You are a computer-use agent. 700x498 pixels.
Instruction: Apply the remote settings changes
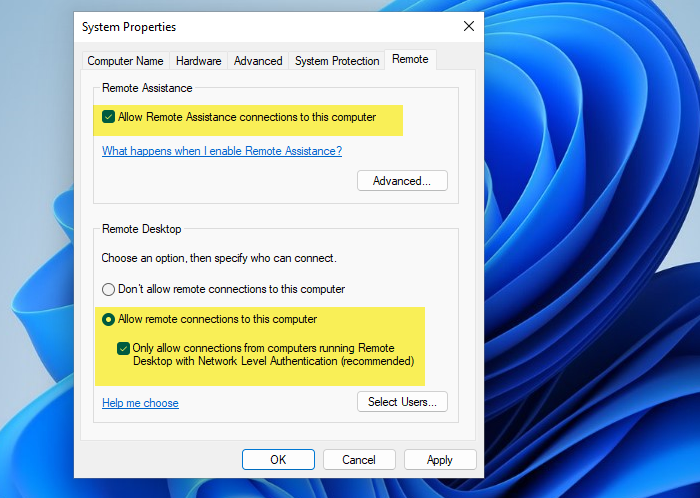[x=440, y=460]
